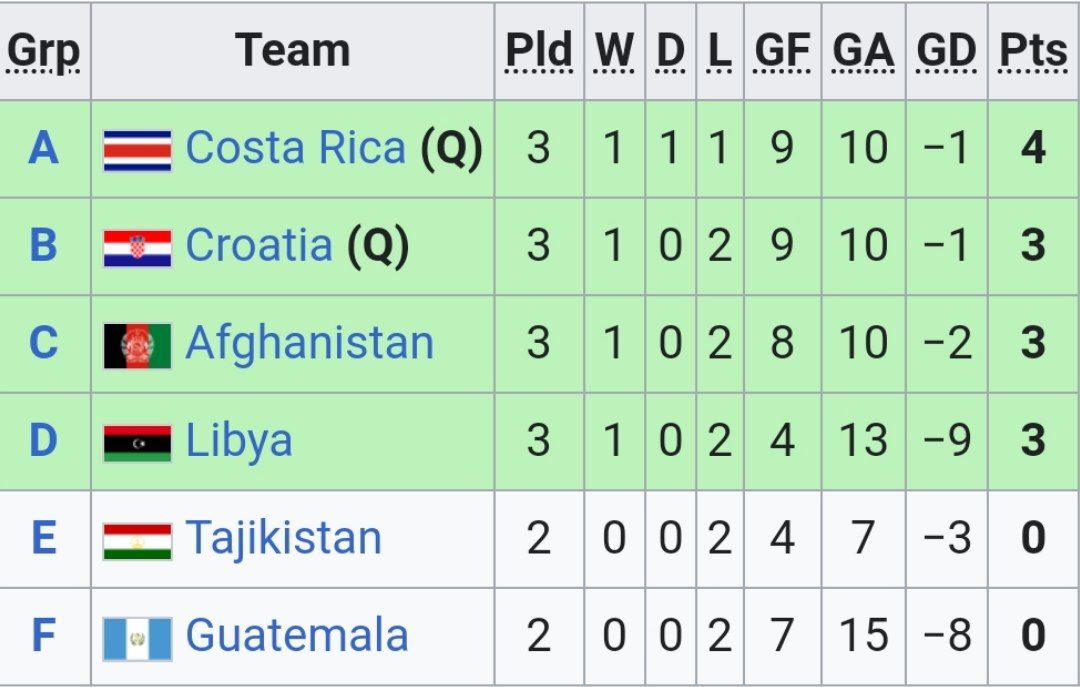Image resolution: width=1080 pixels, height=687 pixels.
Task: Open the Croatia team link
Action: coord(259,245)
